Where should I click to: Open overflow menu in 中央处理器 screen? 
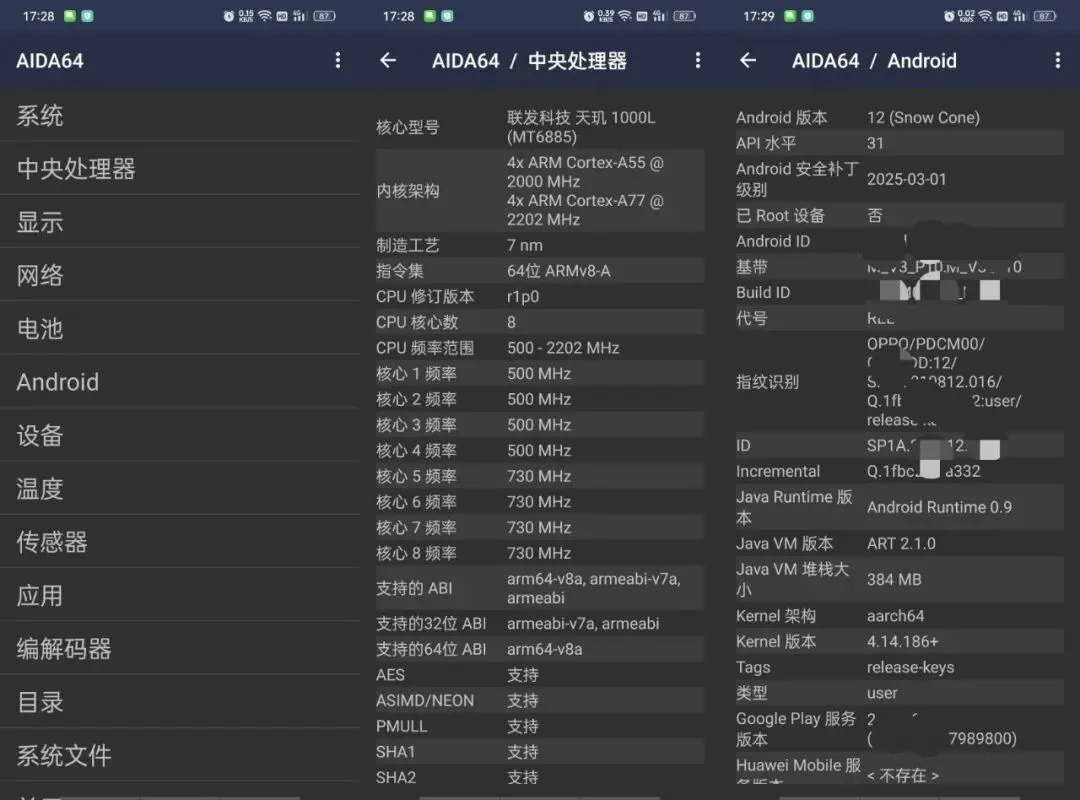(x=698, y=61)
